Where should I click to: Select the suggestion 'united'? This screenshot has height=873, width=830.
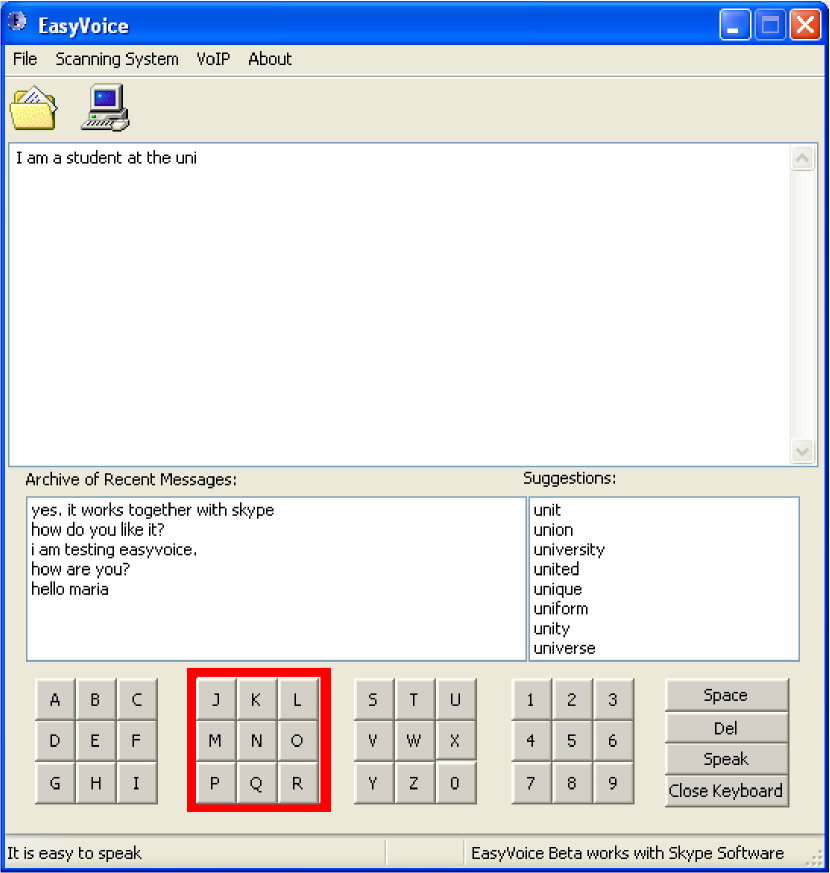[x=556, y=569]
